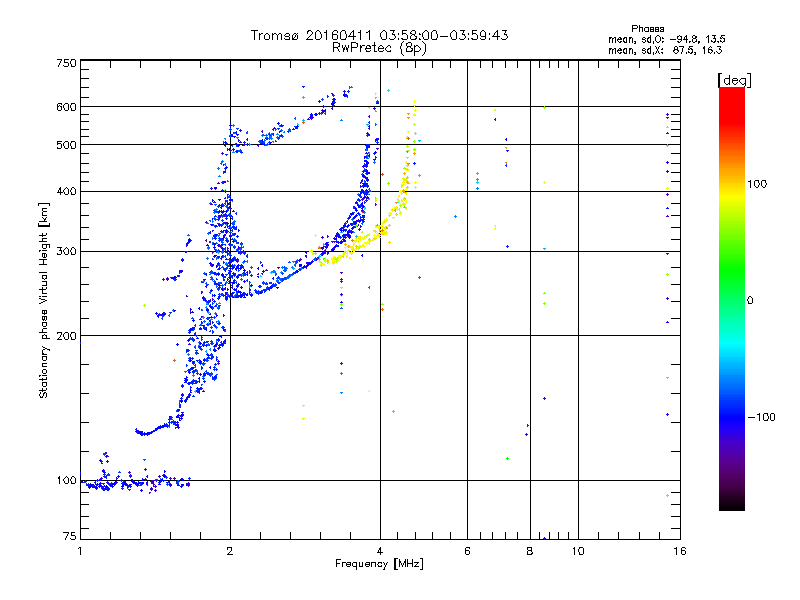Click x-axis tick label "8"

click(530, 551)
